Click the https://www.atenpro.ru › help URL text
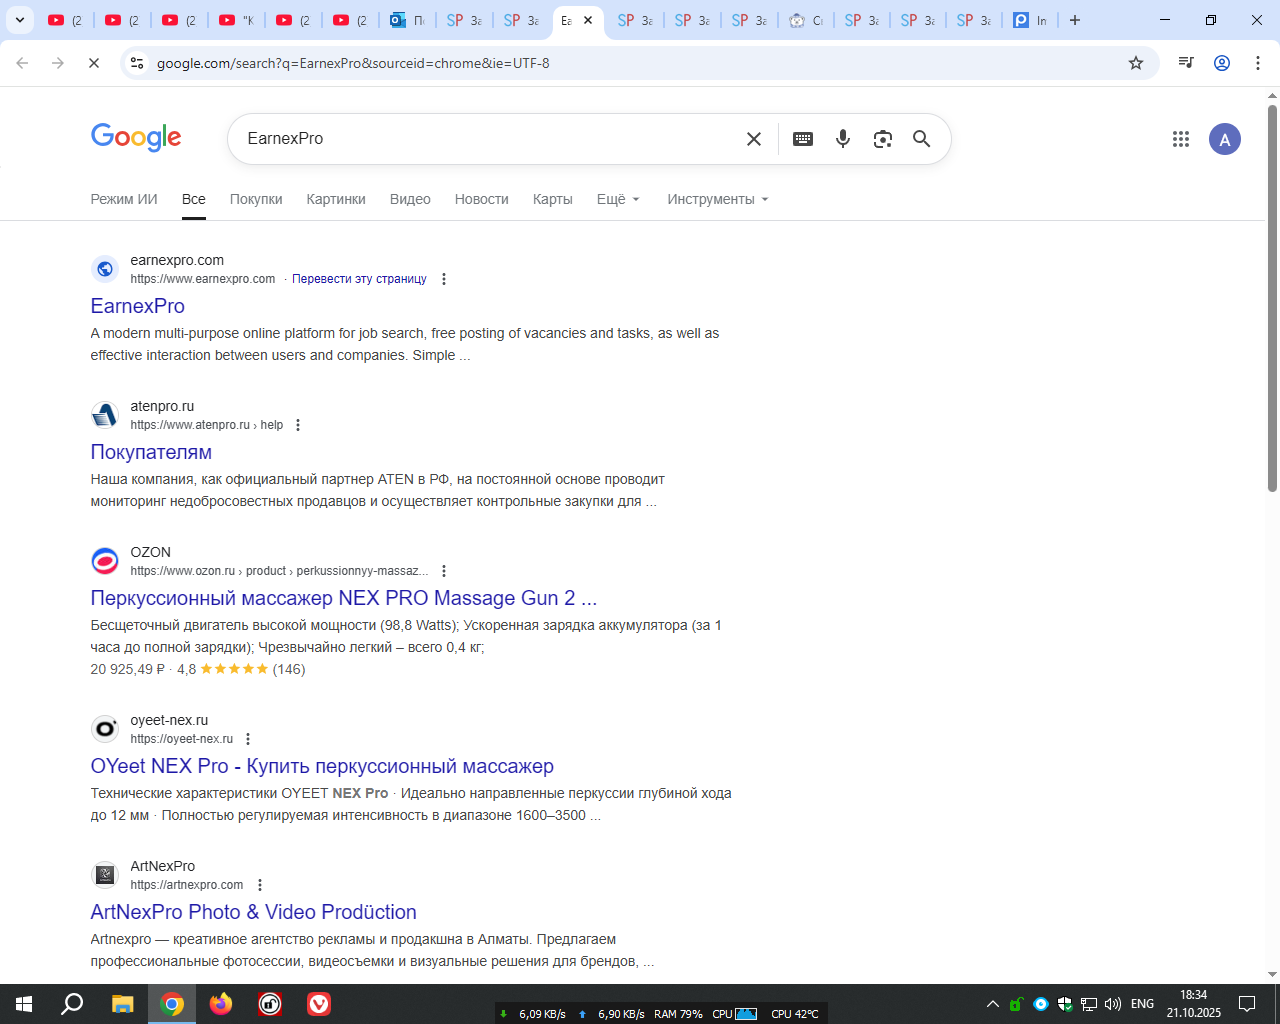Screen dimensions: 1280x1024 click(x=207, y=425)
